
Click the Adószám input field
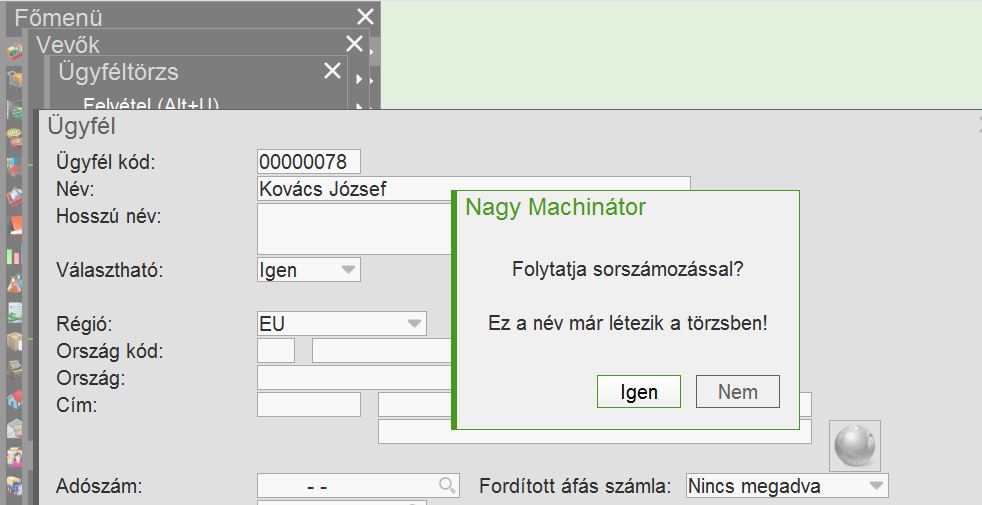point(358,486)
